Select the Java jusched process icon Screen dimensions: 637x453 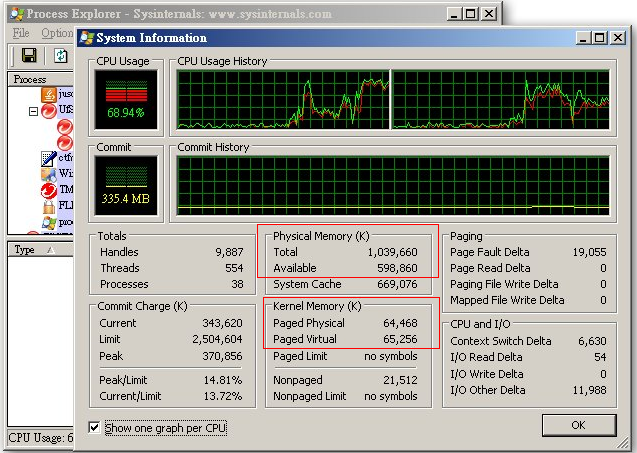coord(49,94)
